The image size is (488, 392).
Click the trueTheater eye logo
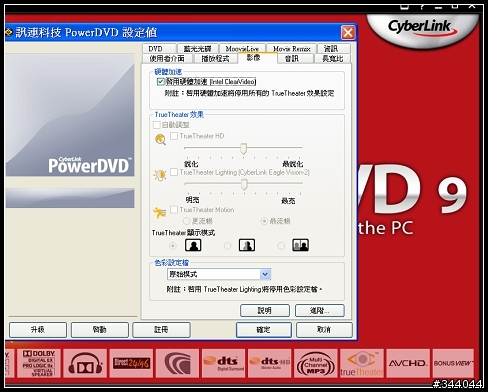362,363
